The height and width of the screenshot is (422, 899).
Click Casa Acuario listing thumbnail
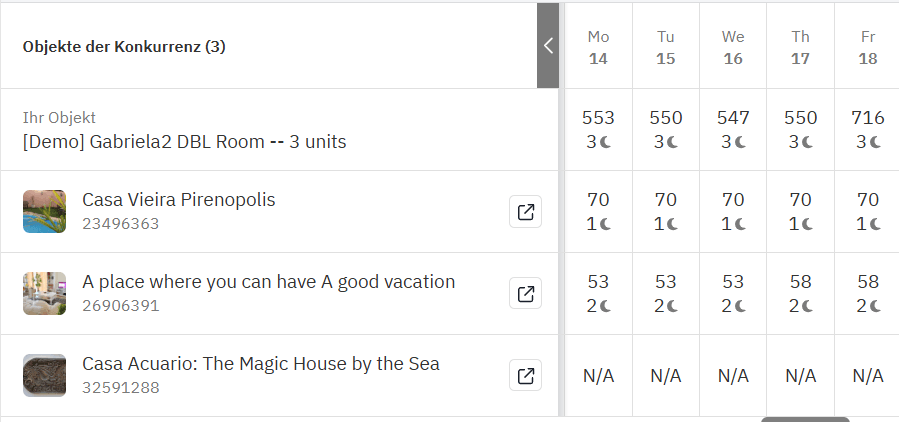click(x=44, y=376)
